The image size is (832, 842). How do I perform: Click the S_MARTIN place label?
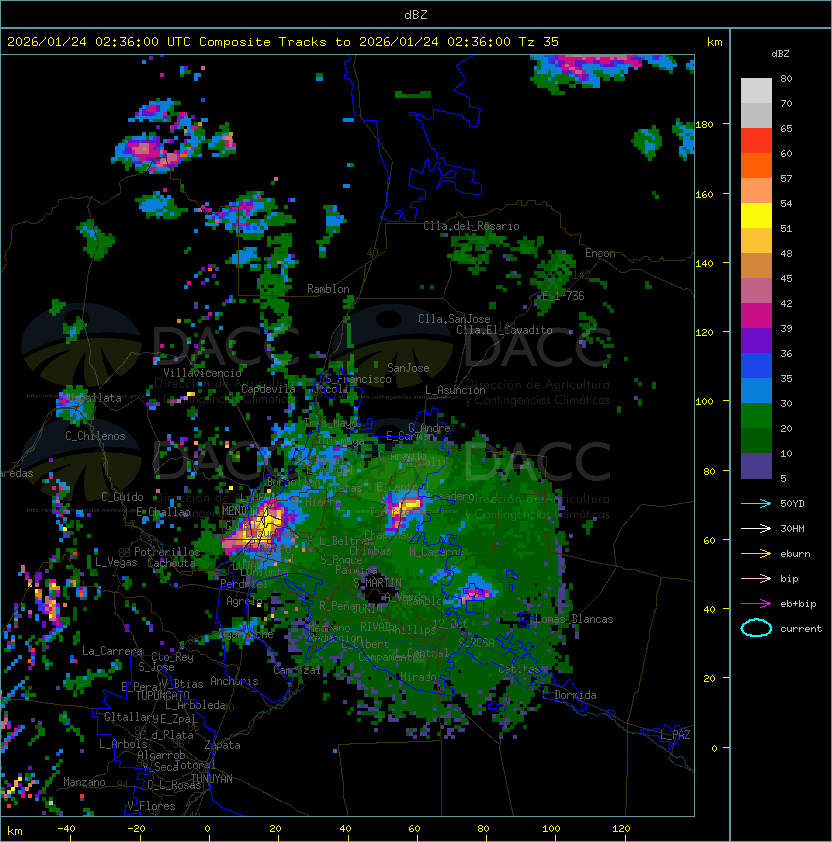pyautogui.click(x=377, y=582)
